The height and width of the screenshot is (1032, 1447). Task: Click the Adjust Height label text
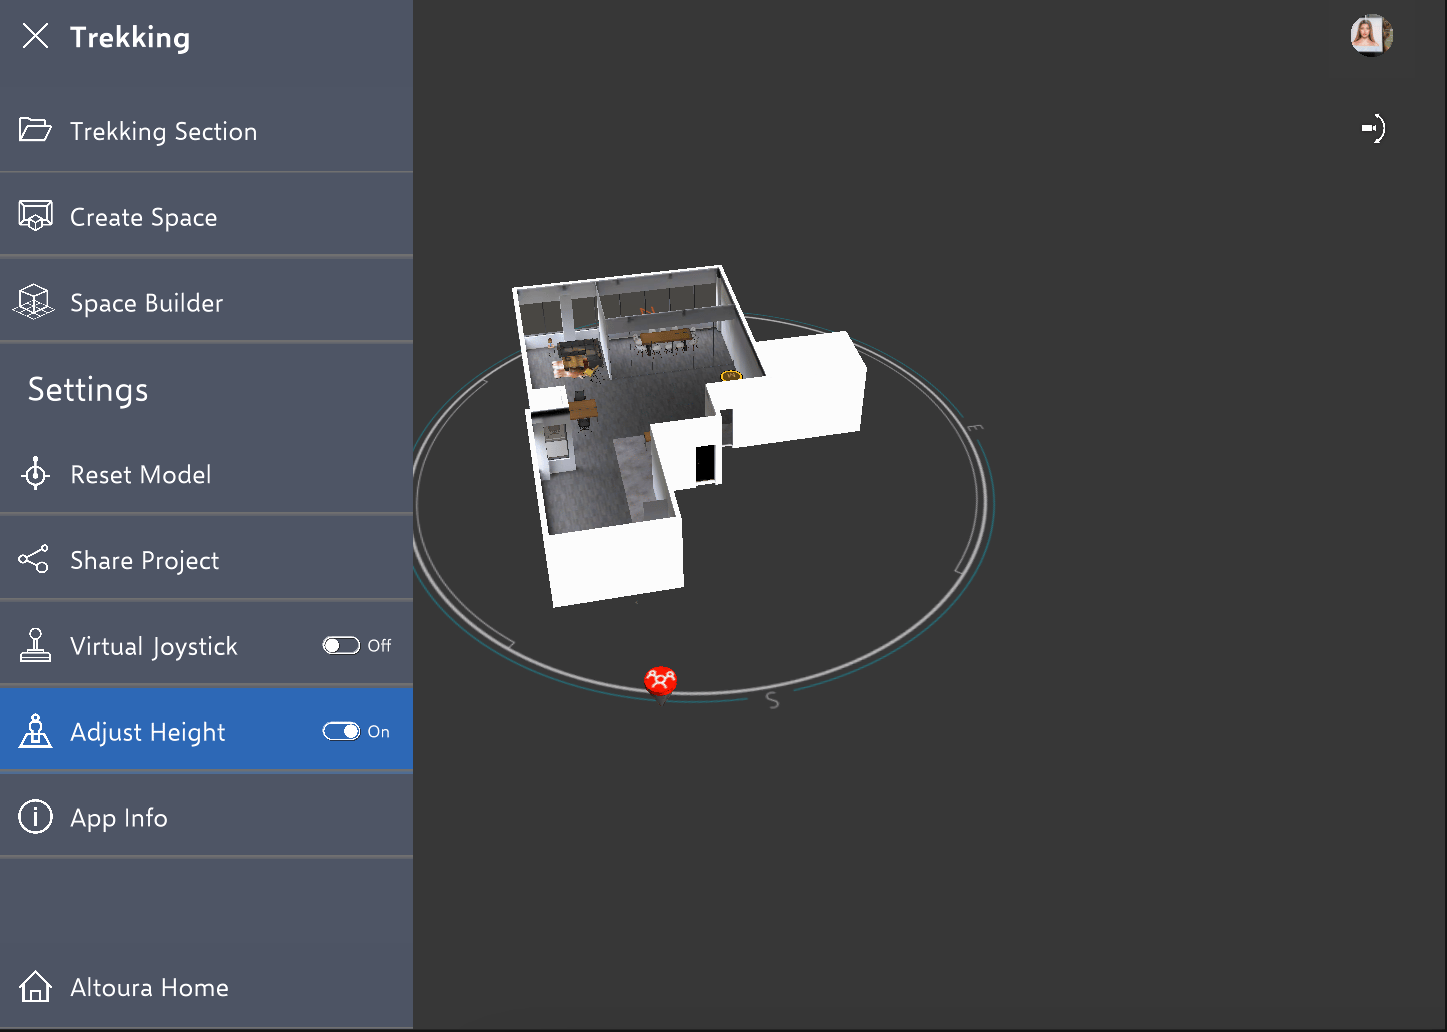click(x=148, y=732)
